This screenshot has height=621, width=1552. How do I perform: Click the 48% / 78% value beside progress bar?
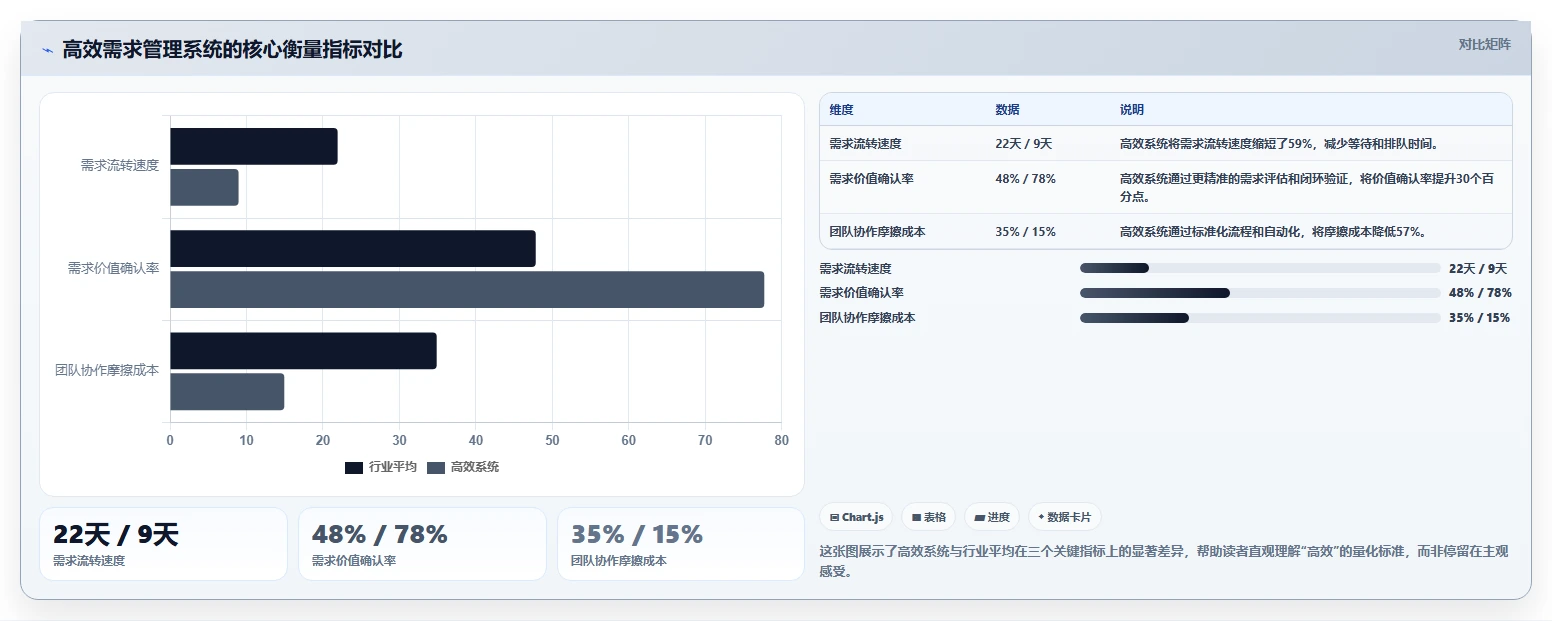coord(1480,293)
